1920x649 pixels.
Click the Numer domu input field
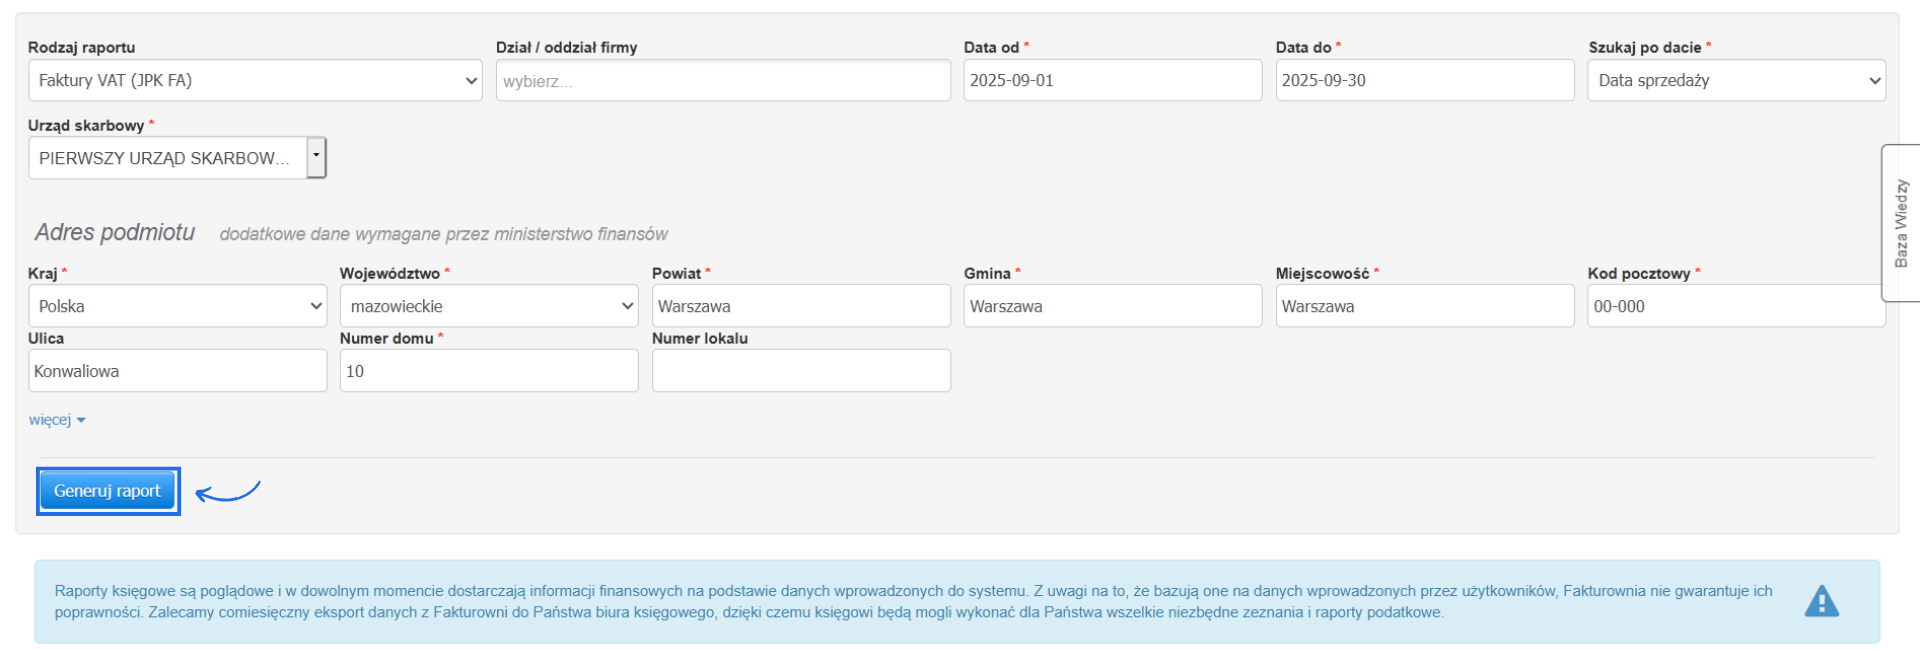click(x=489, y=371)
